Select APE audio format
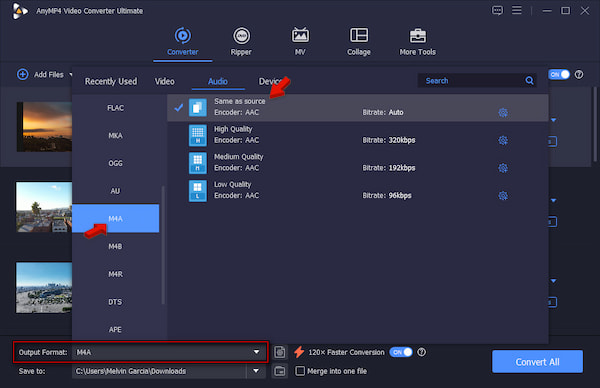This screenshot has width=600, height=388. click(x=116, y=329)
